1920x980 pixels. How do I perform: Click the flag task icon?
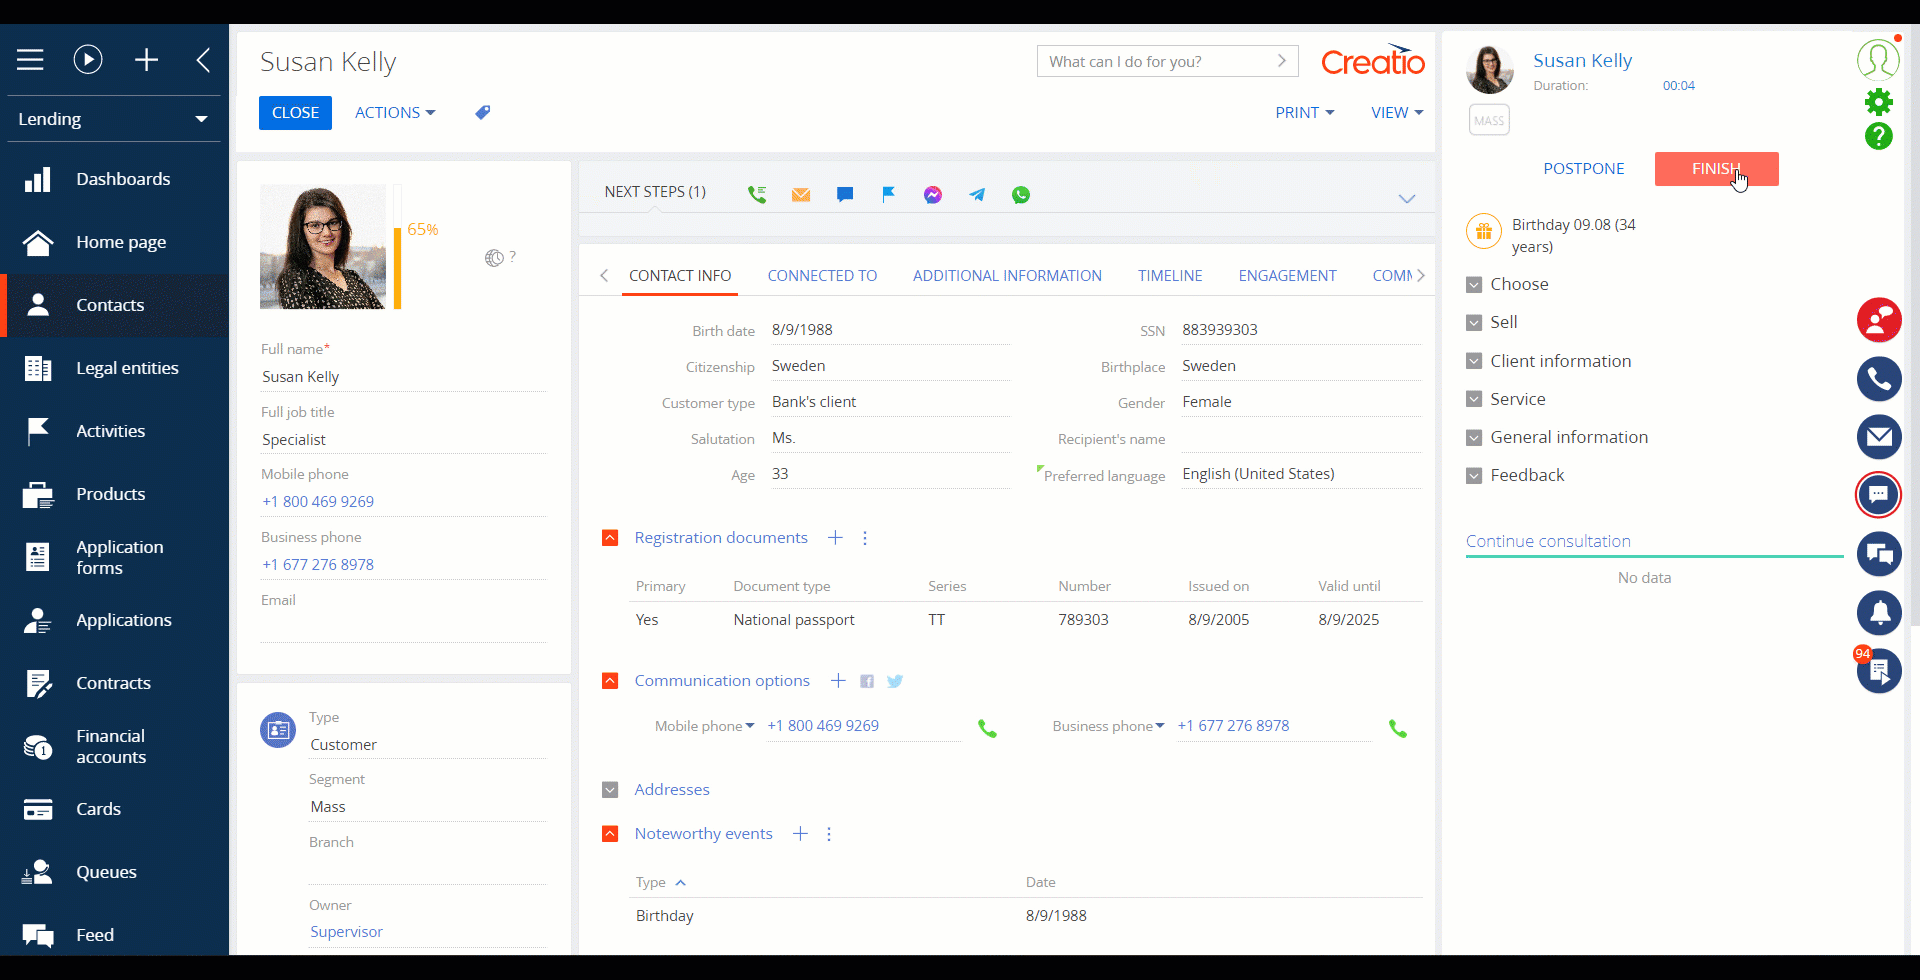(888, 194)
